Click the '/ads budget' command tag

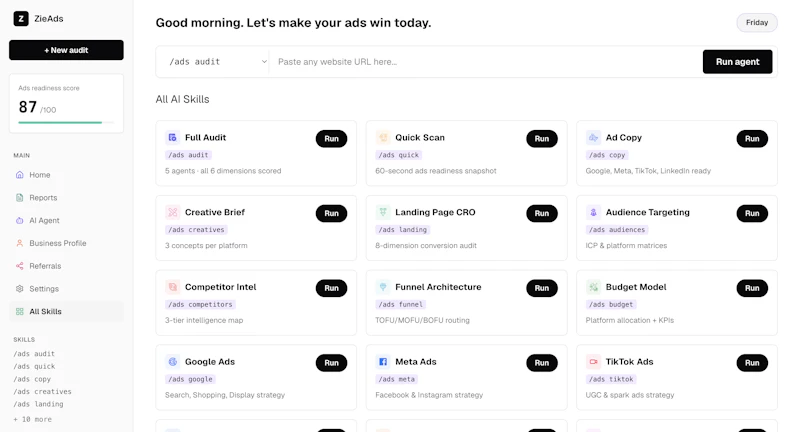pos(611,304)
